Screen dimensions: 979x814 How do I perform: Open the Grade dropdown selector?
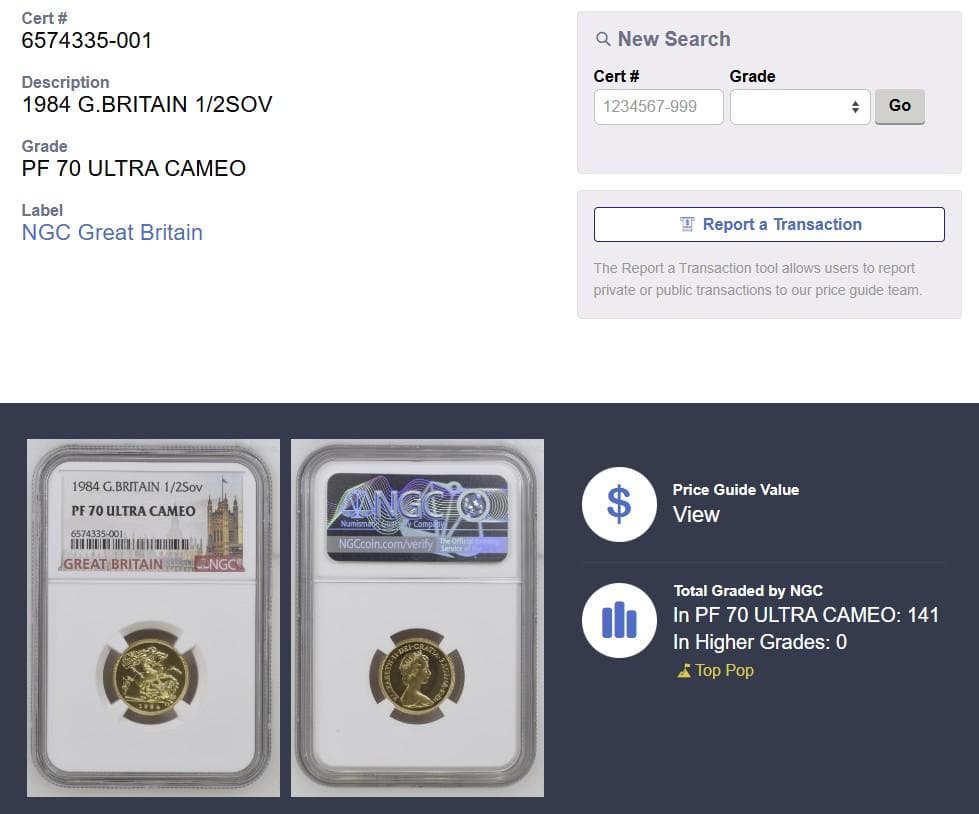click(800, 107)
